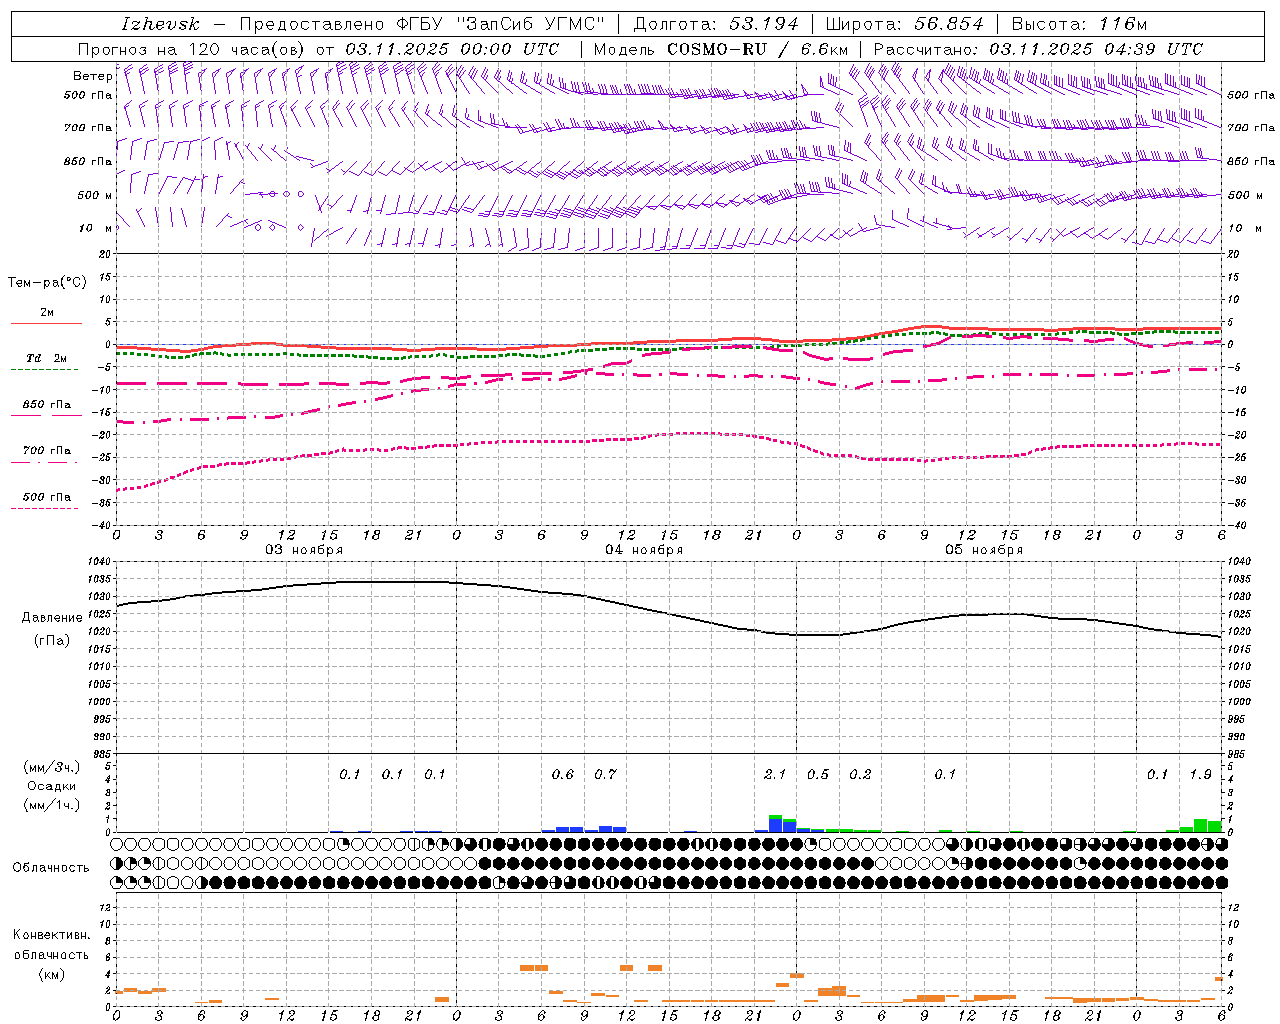
Task: Click the '04 ноября' date label
Action: (644, 550)
